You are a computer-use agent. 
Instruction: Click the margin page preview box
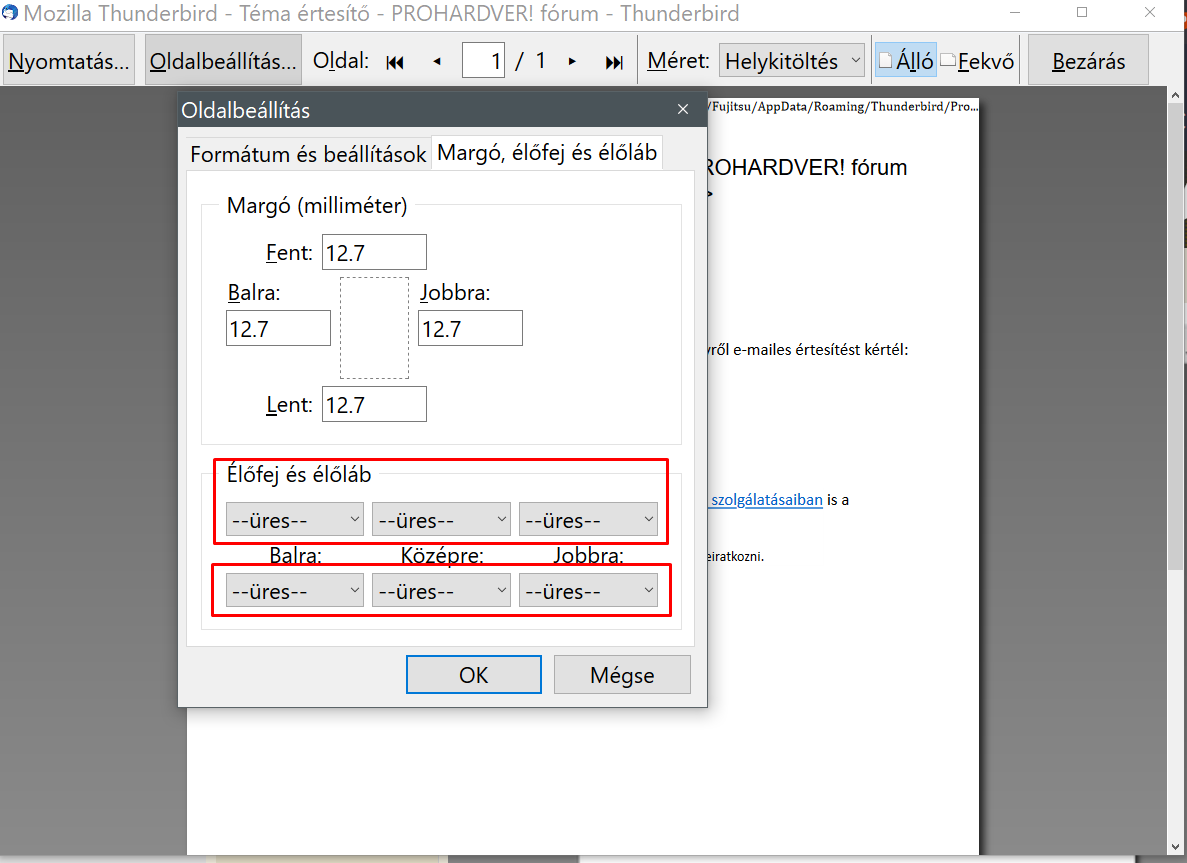click(x=374, y=328)
